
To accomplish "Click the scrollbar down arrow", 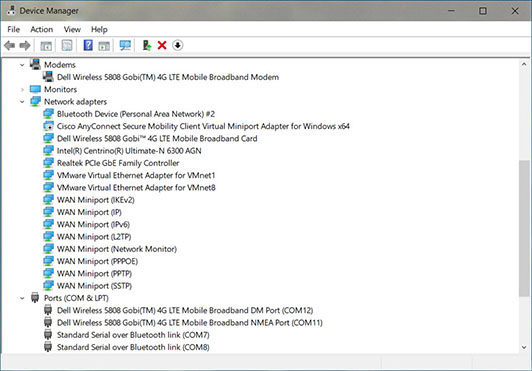I will coord(524,347).
